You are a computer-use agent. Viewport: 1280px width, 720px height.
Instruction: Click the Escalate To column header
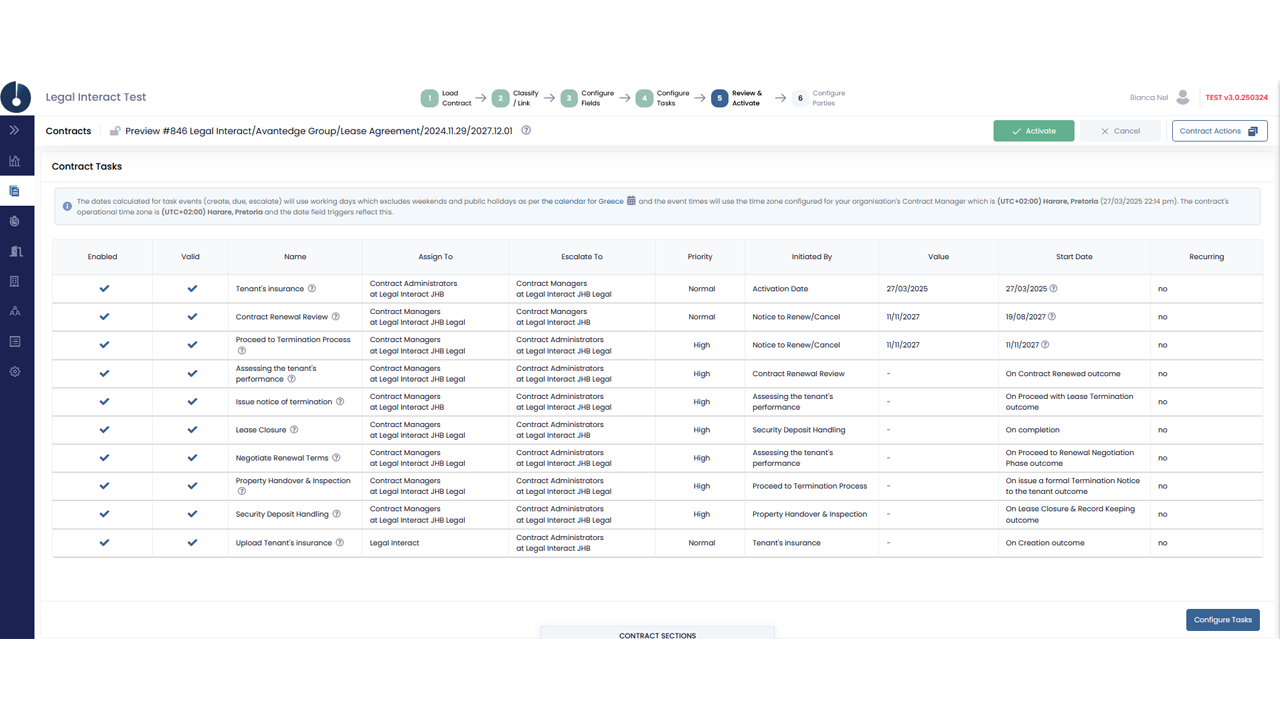click(582, 257)
